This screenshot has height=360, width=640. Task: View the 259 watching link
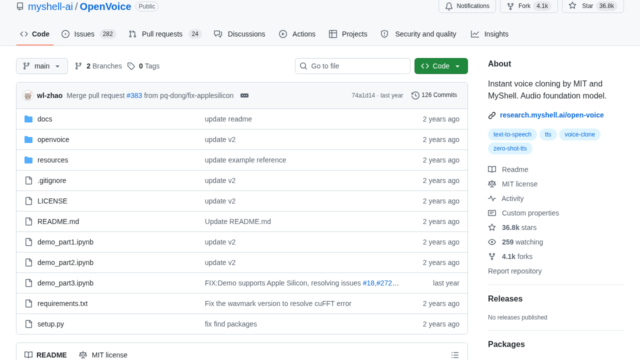pos(516,242)
